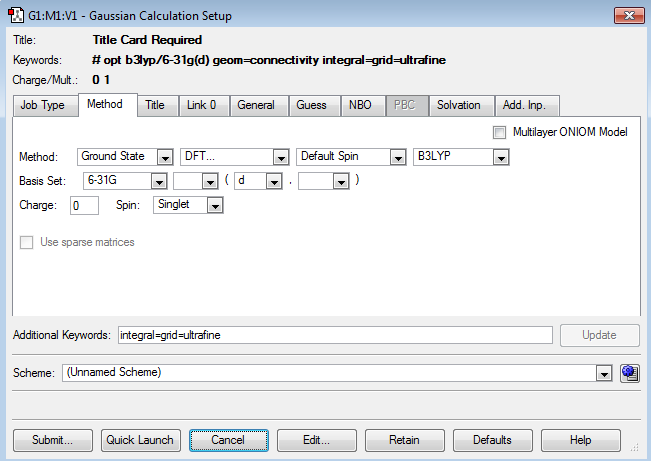Click the scheme manager icon beside Scheme

[x=629, y=373]
